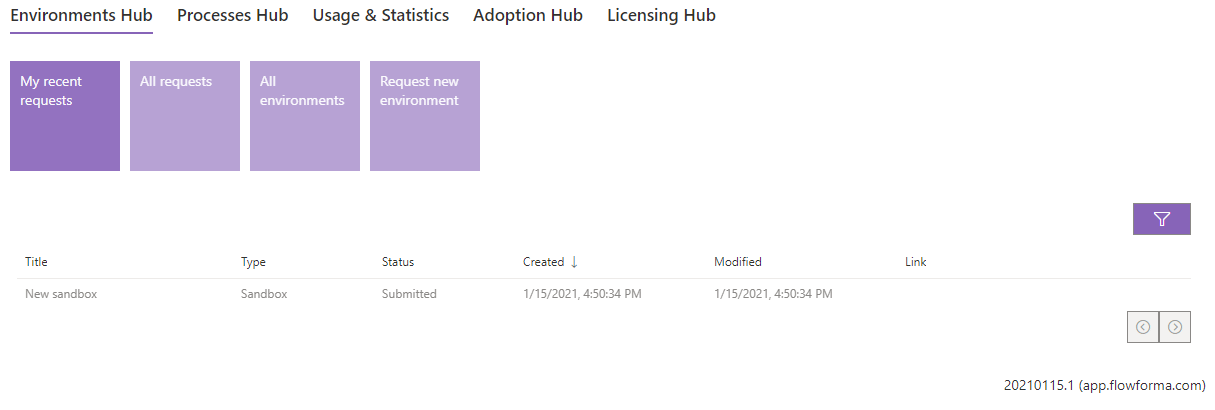
Task: Open Usage & Statistics tab
Action: pos(381,16)
